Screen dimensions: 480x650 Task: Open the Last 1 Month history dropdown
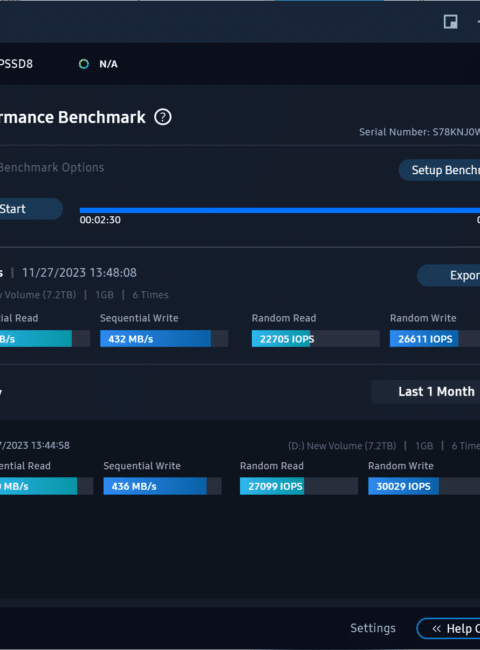(426, 391)
